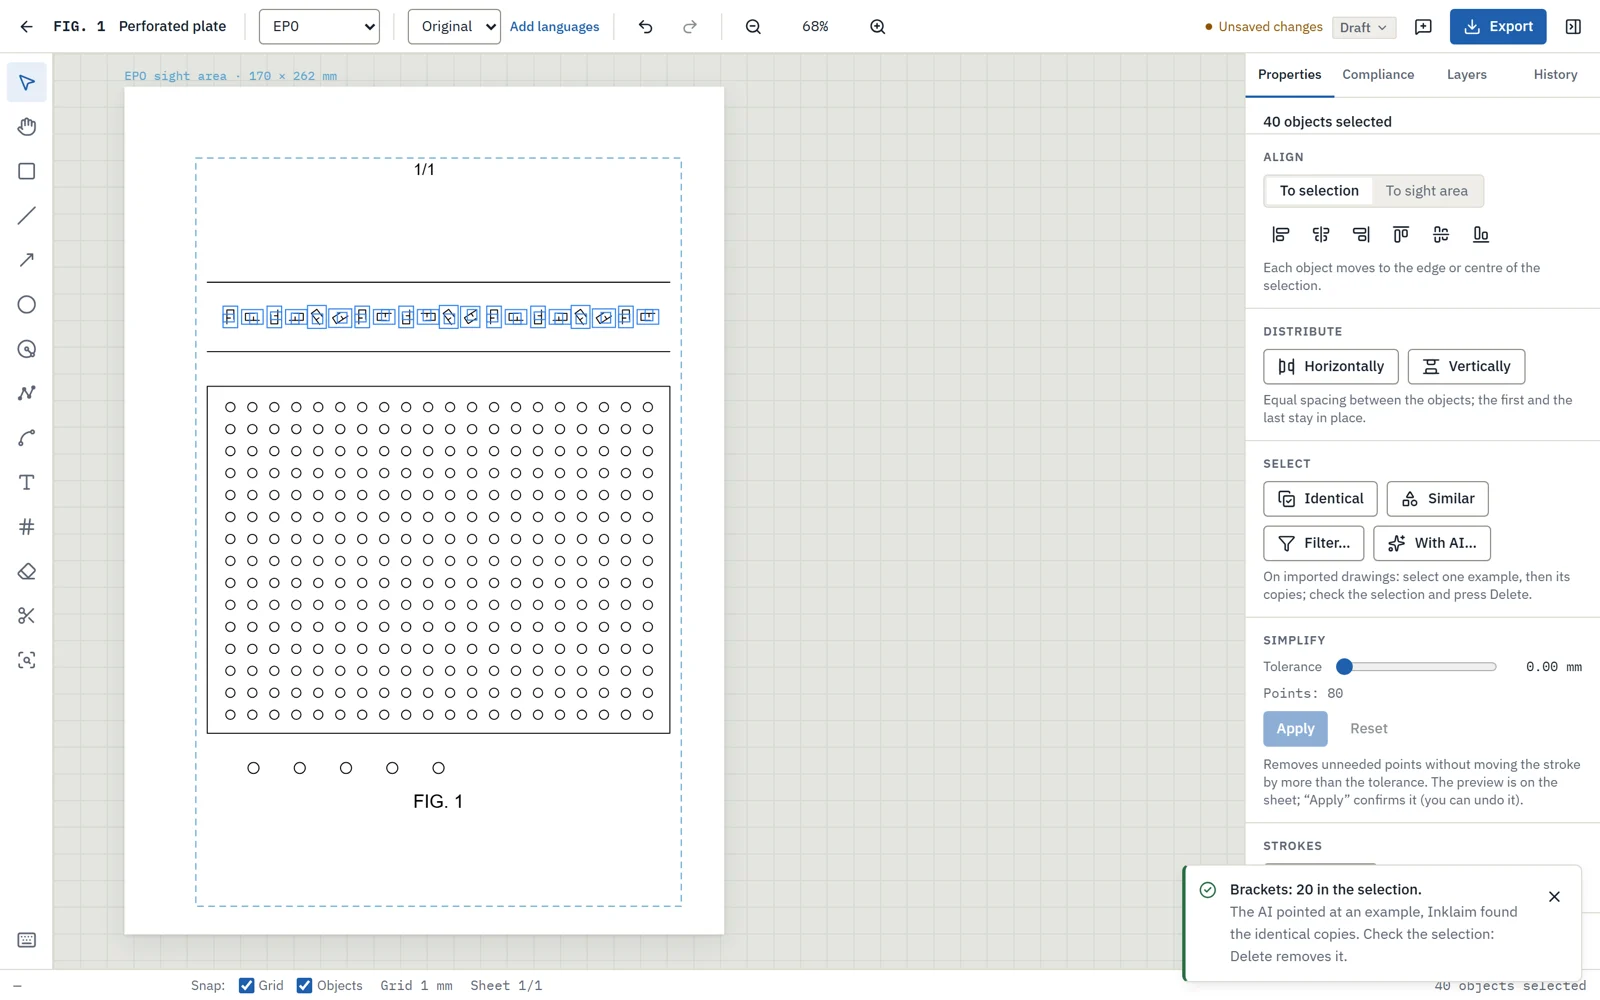Align objects to top edge
Screen dimensions: 1600x1000
1400,234
